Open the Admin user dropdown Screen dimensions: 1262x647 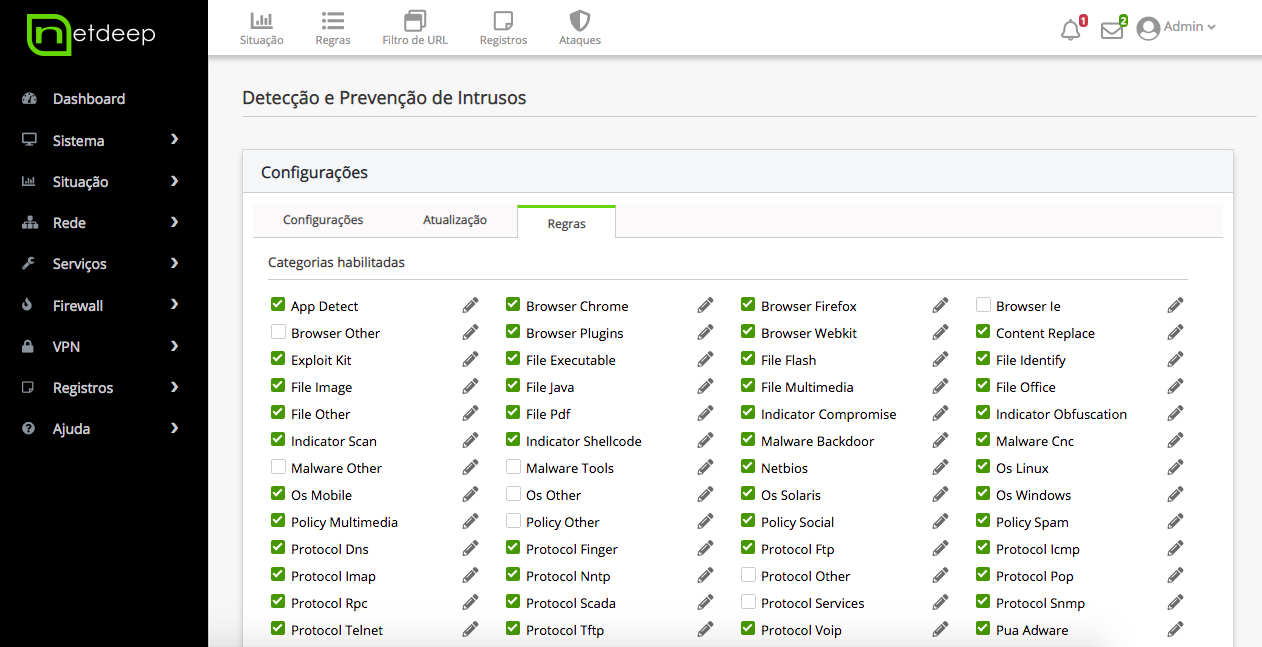pyautogui.click(x=1177, y=27)
